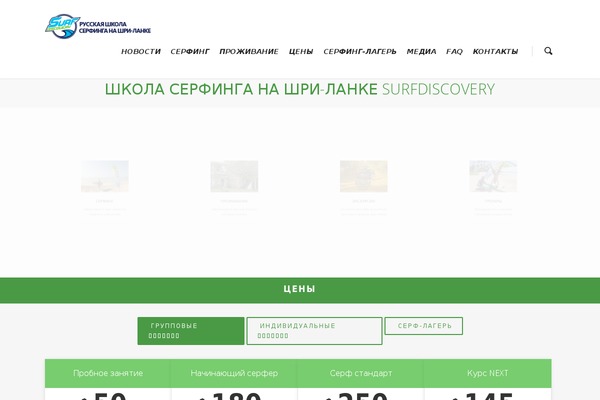Open the МЕДИА menu item
The height and width of the screenshot is (400, 600).
421,51
